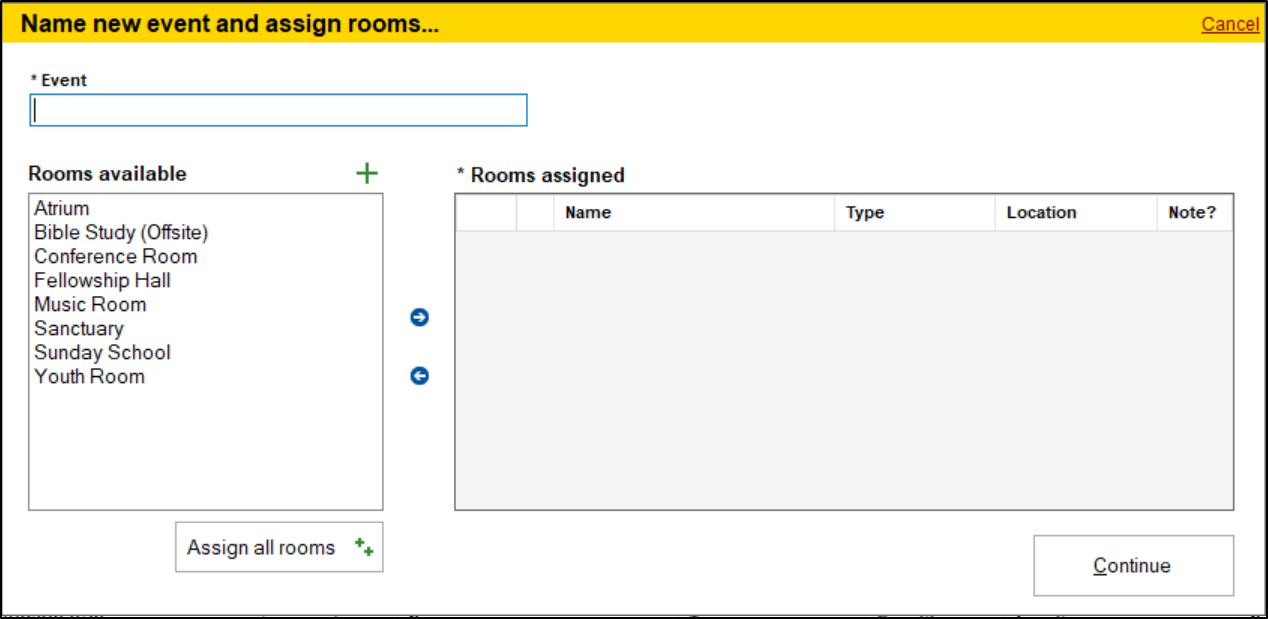1268x619 pixels.
Task: Select Bible Study (Offsite) room
Action: click(x=121, y=232)
